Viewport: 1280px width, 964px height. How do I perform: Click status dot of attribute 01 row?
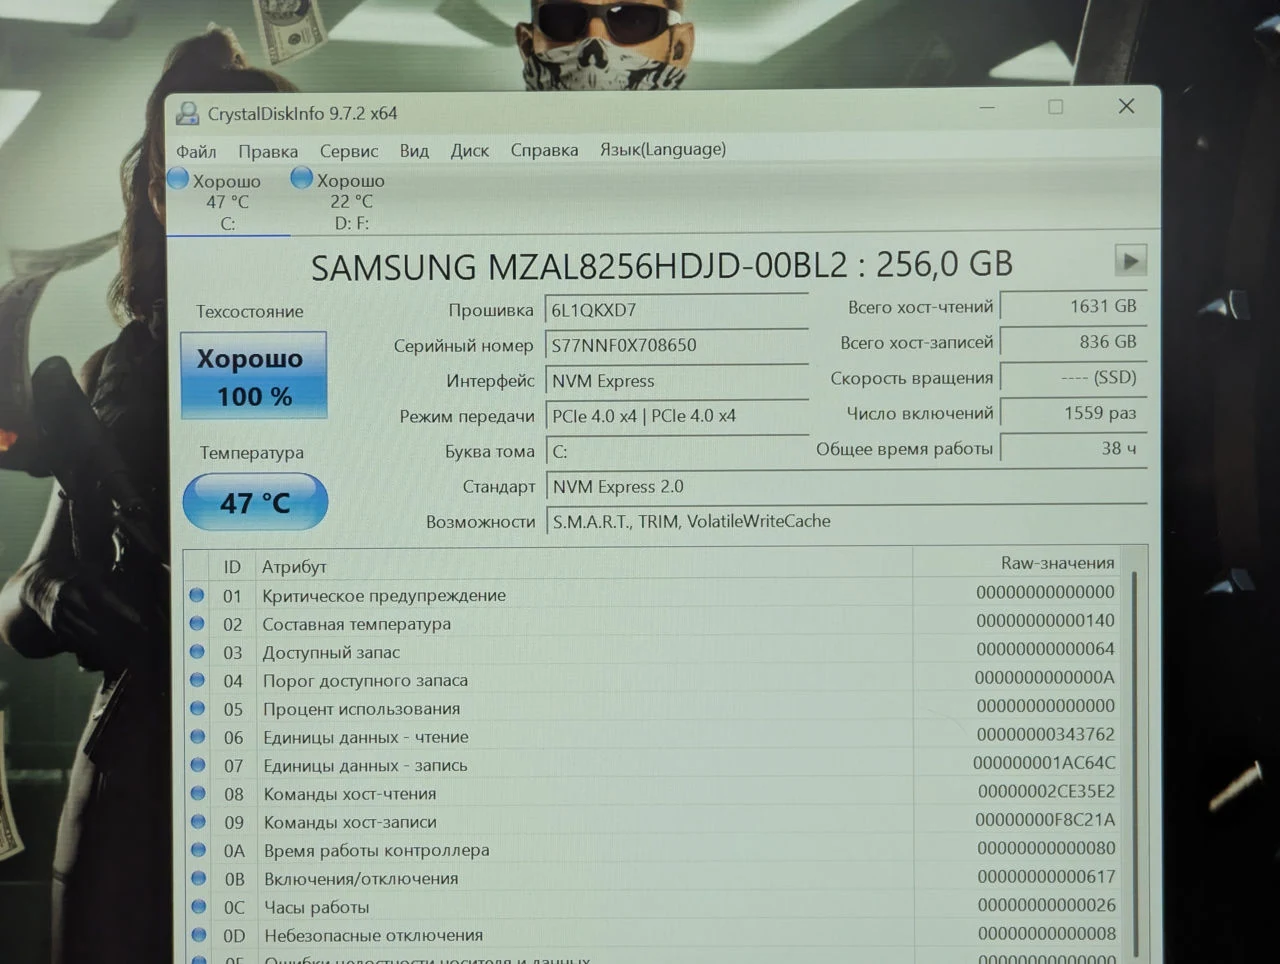coord(197,595)
